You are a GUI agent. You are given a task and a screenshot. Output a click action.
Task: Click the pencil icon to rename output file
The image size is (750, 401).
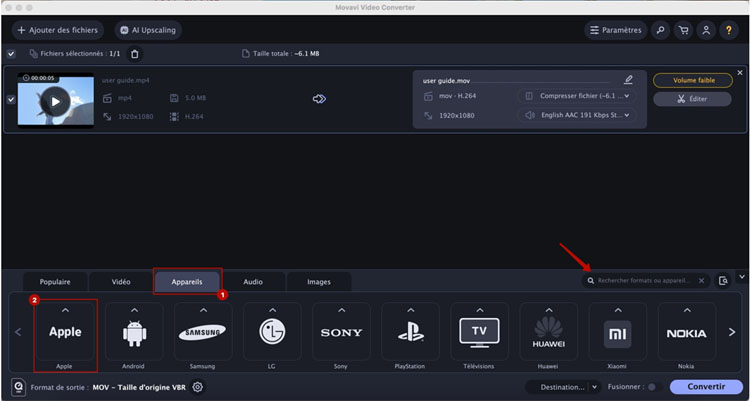click(629, 79)
